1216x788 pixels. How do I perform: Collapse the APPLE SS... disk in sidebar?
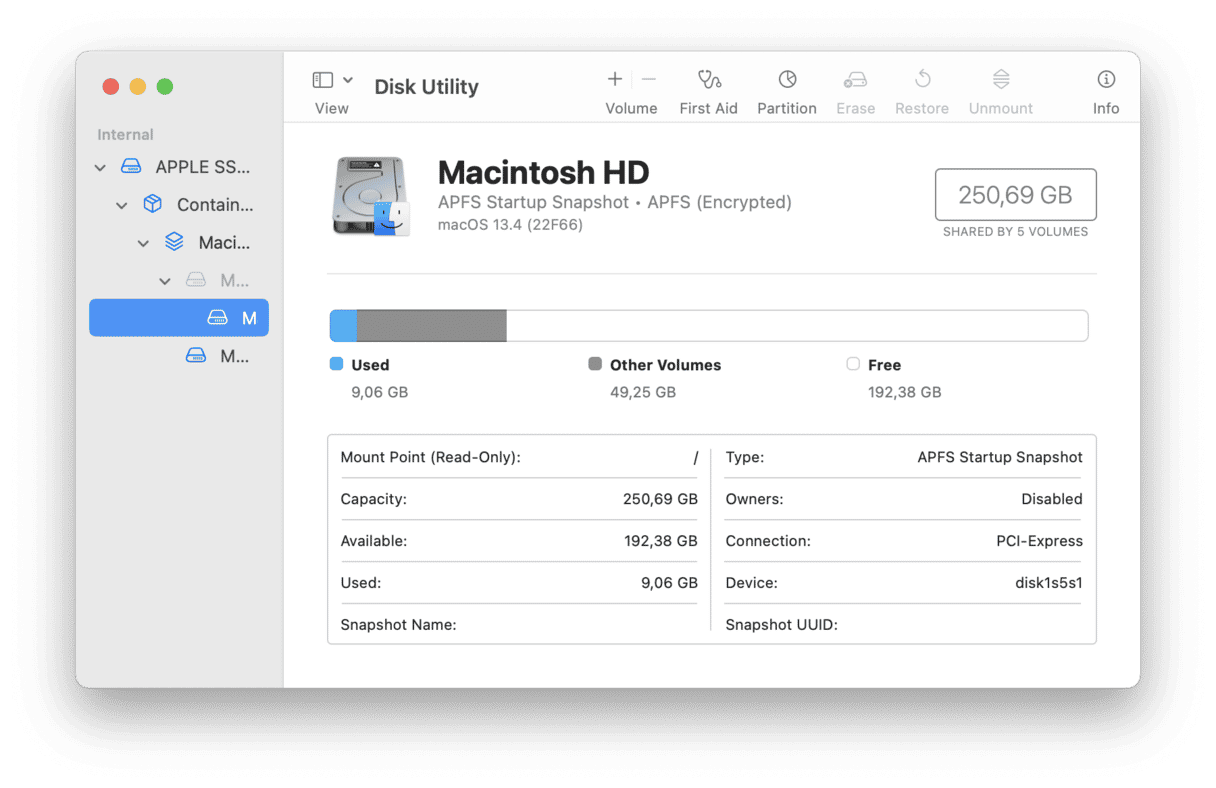point(100,166)
